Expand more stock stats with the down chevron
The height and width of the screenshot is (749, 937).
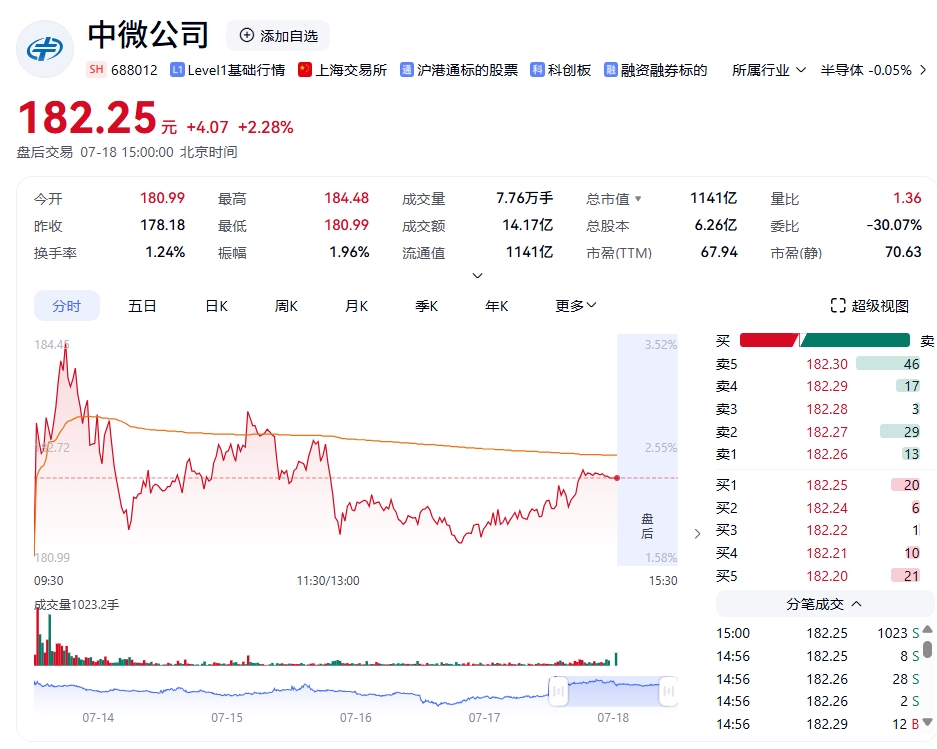coord(477,276)
